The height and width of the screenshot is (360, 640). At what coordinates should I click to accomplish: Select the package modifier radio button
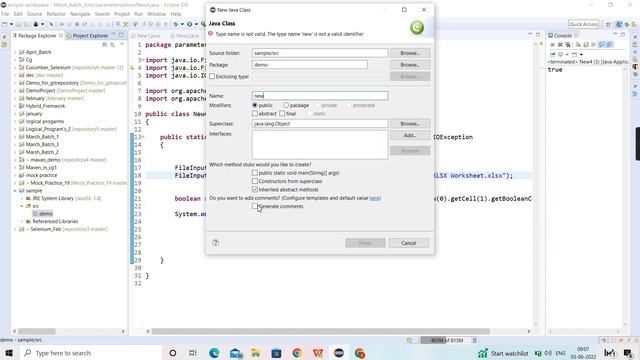tap(286, 105)
